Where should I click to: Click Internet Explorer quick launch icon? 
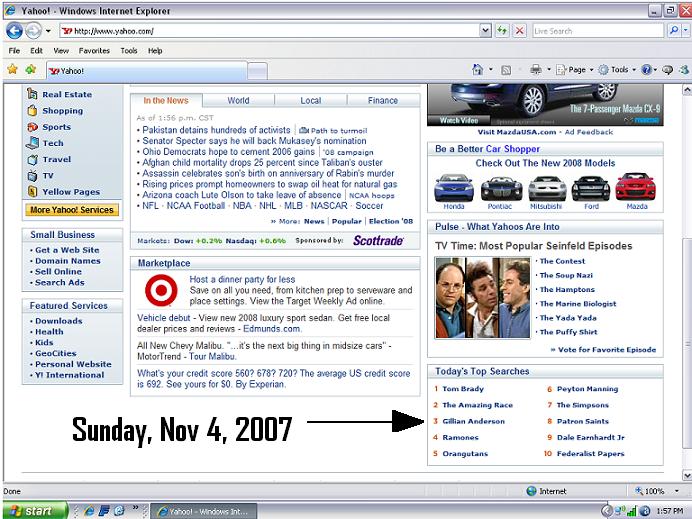click(89, 511)
